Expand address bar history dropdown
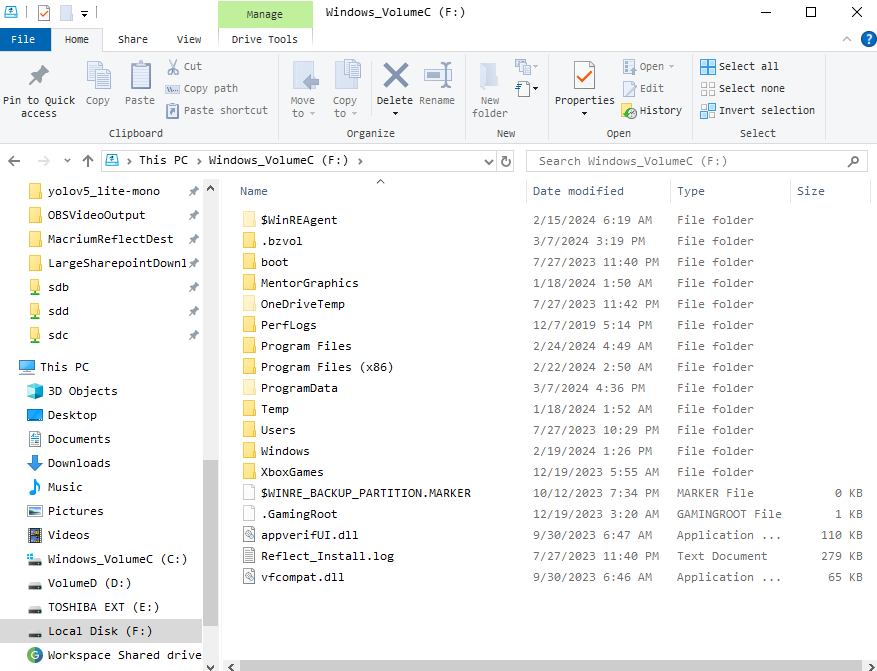Screen dimensions: 877x671 (489, 162)
